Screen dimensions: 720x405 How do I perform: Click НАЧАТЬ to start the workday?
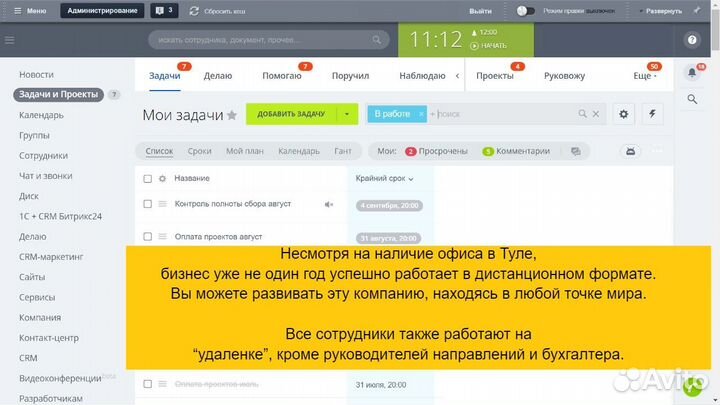pyautogui.click(x=489, y=45)
